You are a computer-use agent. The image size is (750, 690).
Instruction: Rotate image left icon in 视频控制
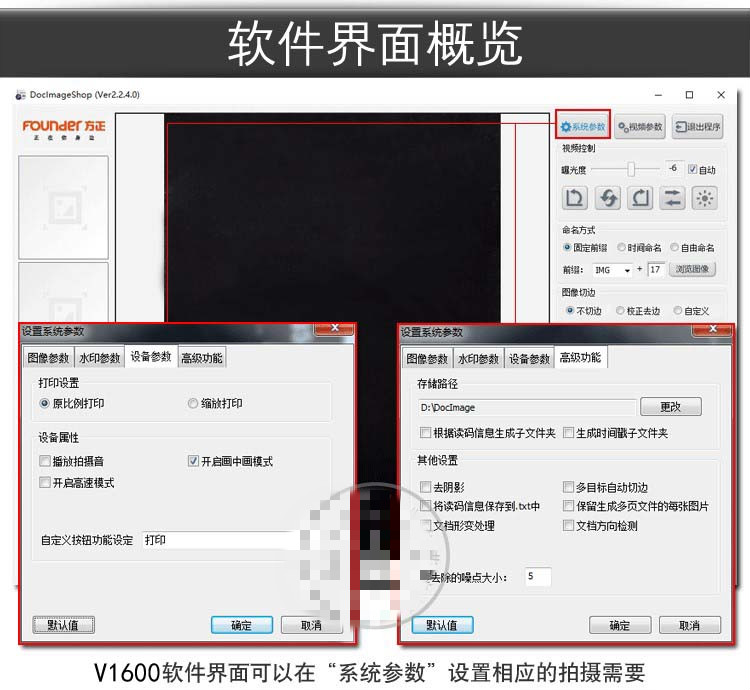(x=574, y=197)
